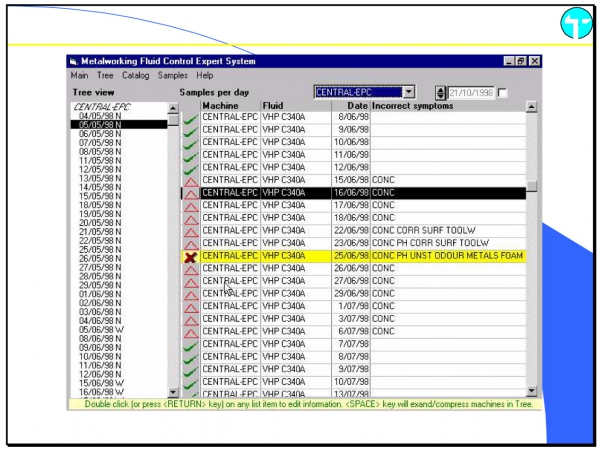Click the teal logo icon in top-right corner

575,28
